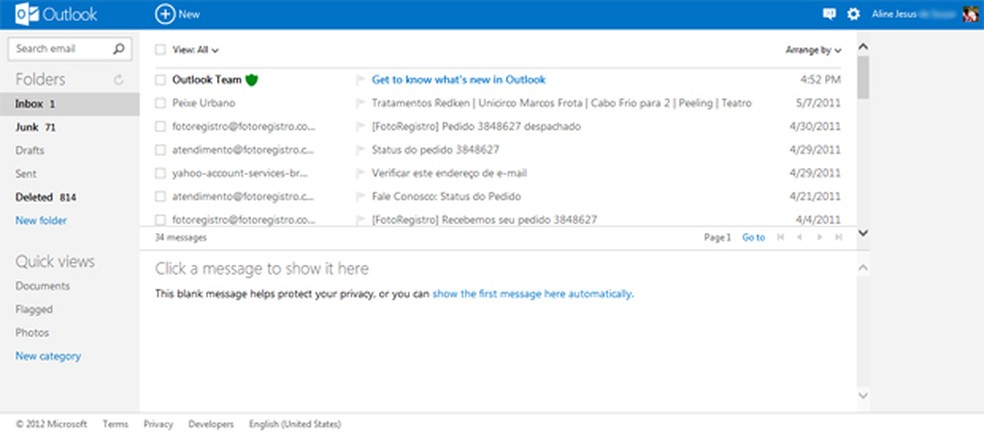
Task: Open Fale Conosco: Status do Pedido message
Action: pos(446,197)
